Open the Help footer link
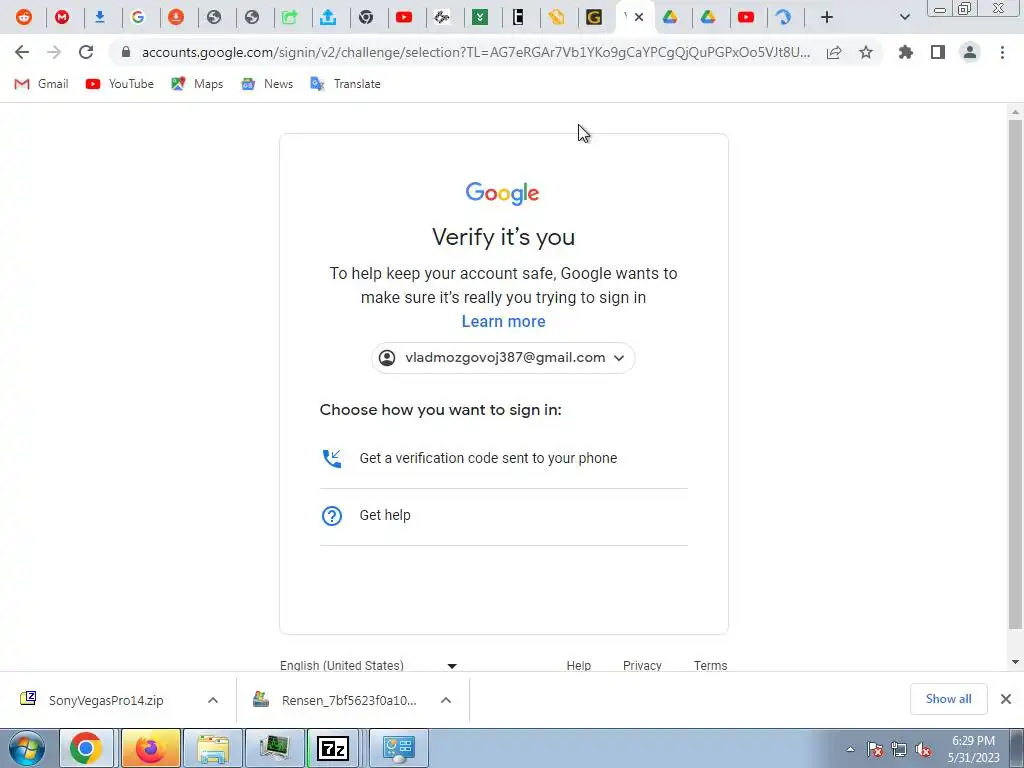This screenshot has height=768, width=1024. pyautogui.click(x=579, y=665)
